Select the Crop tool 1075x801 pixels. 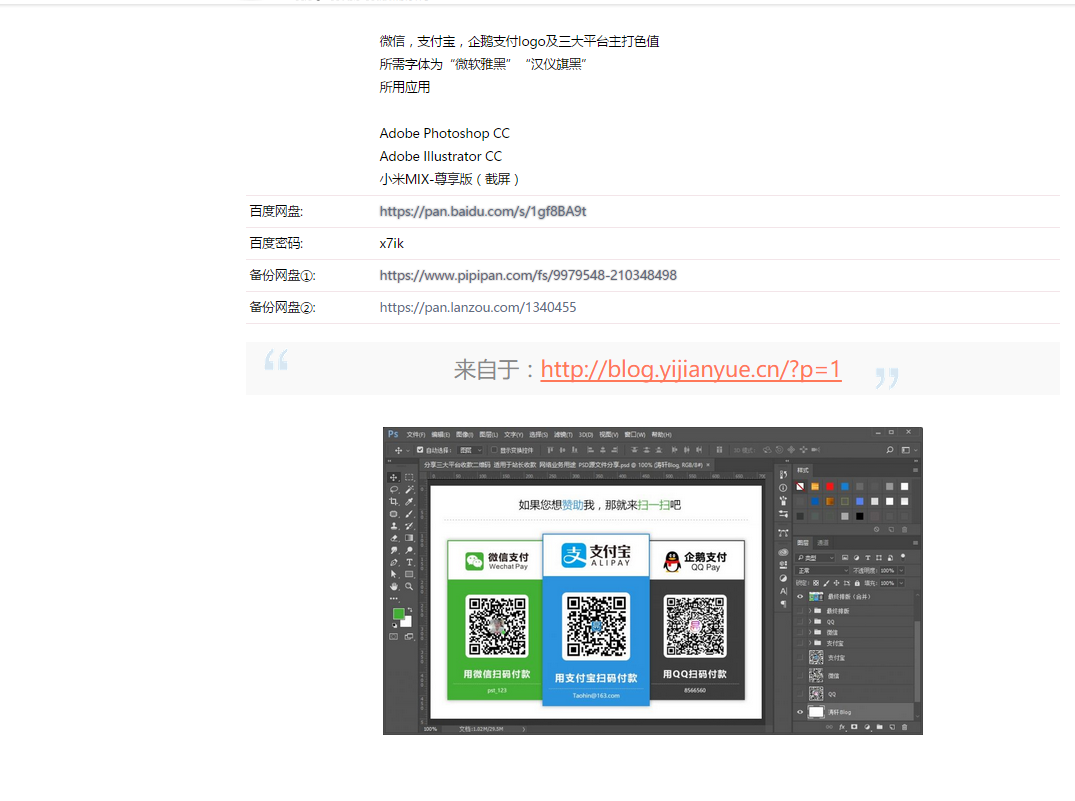point(394,502)
